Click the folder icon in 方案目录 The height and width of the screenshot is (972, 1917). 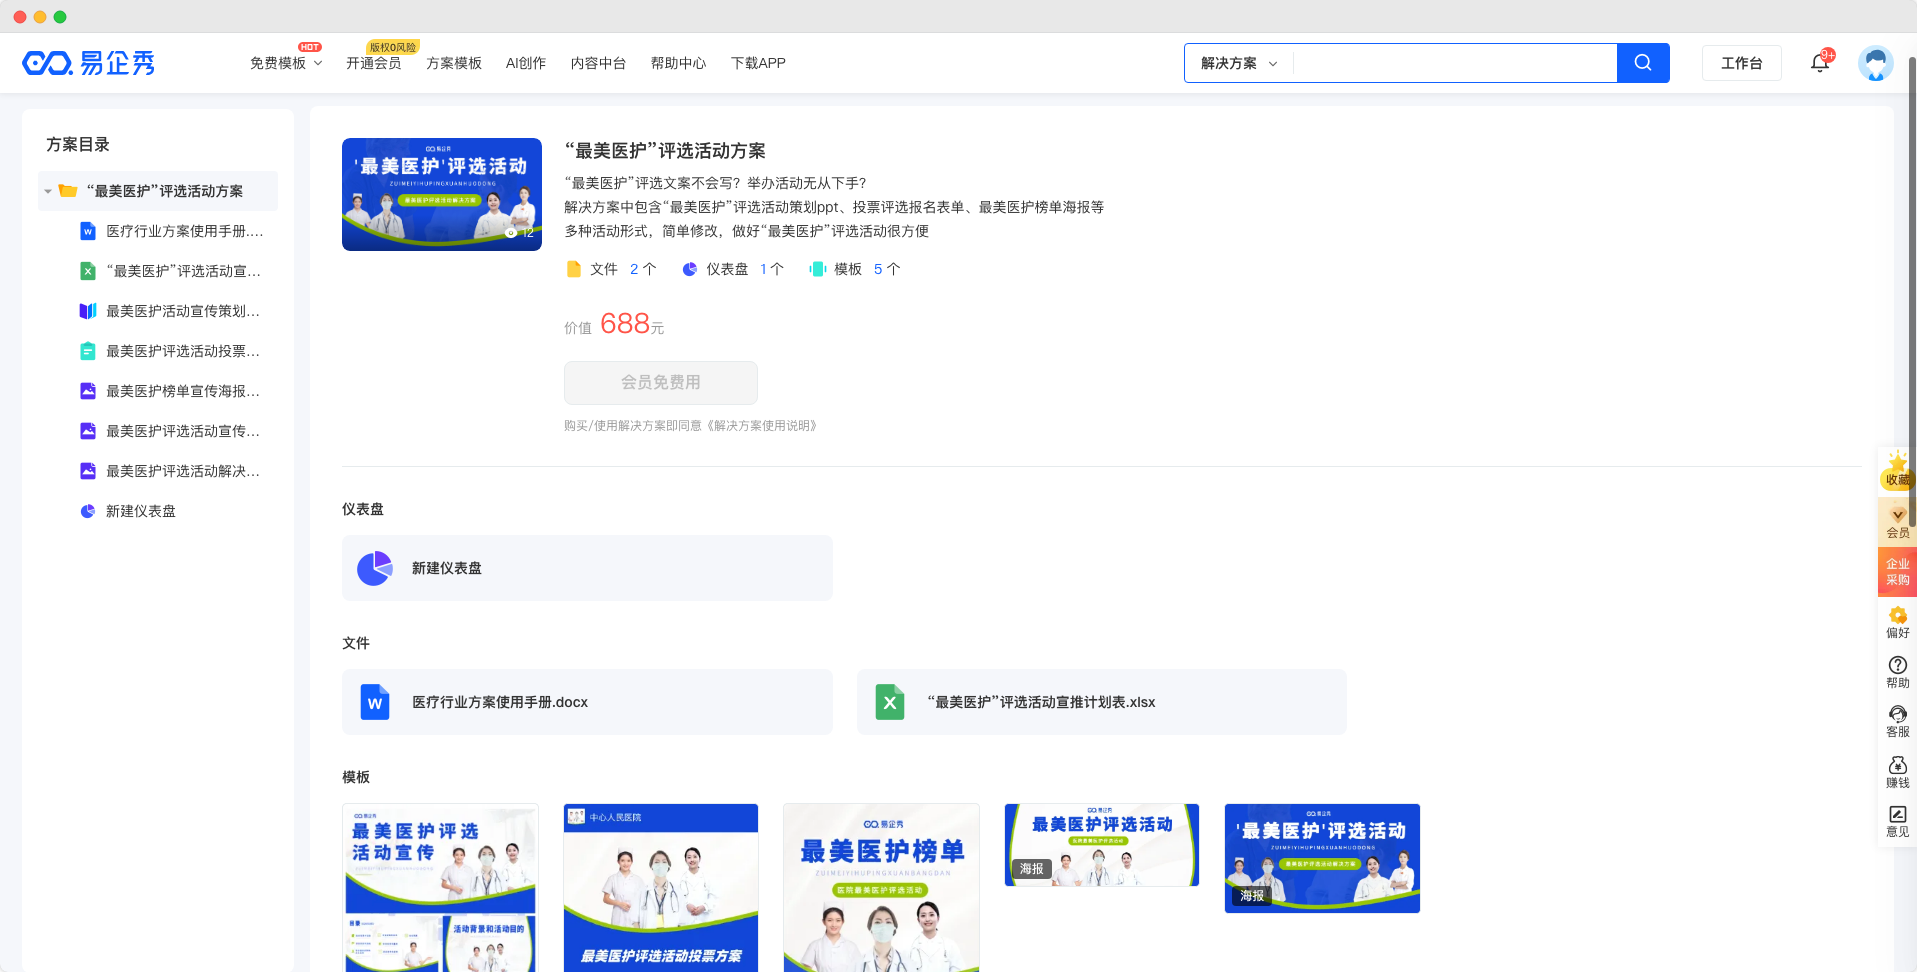[x=68, y=191]
